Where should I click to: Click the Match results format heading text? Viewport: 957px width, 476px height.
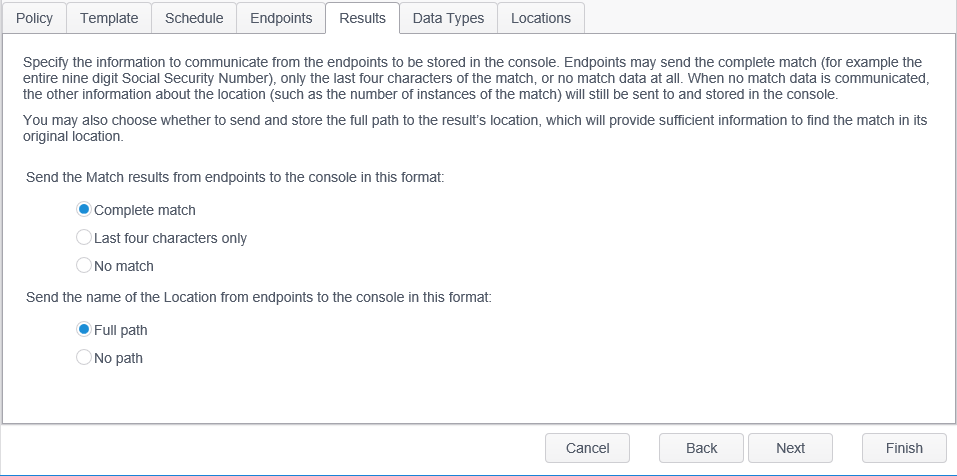[x=235, y=177]
